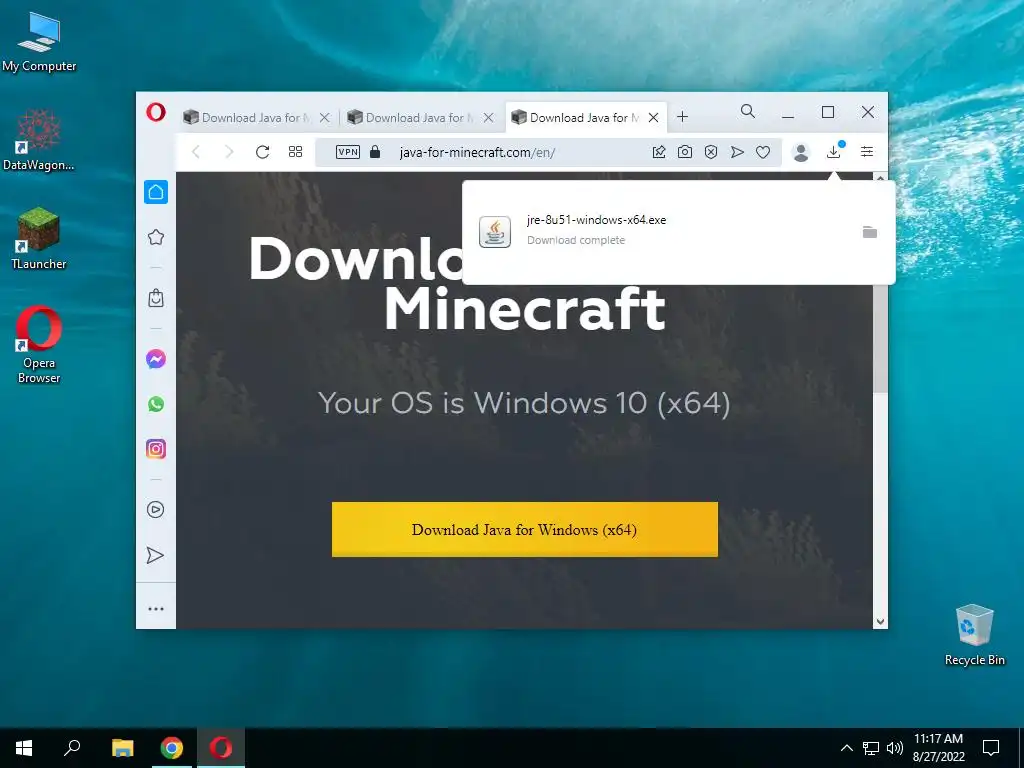Open the sidebar Home icon
This screenshot has width=1024, height=768.
(x=155, y=192)
